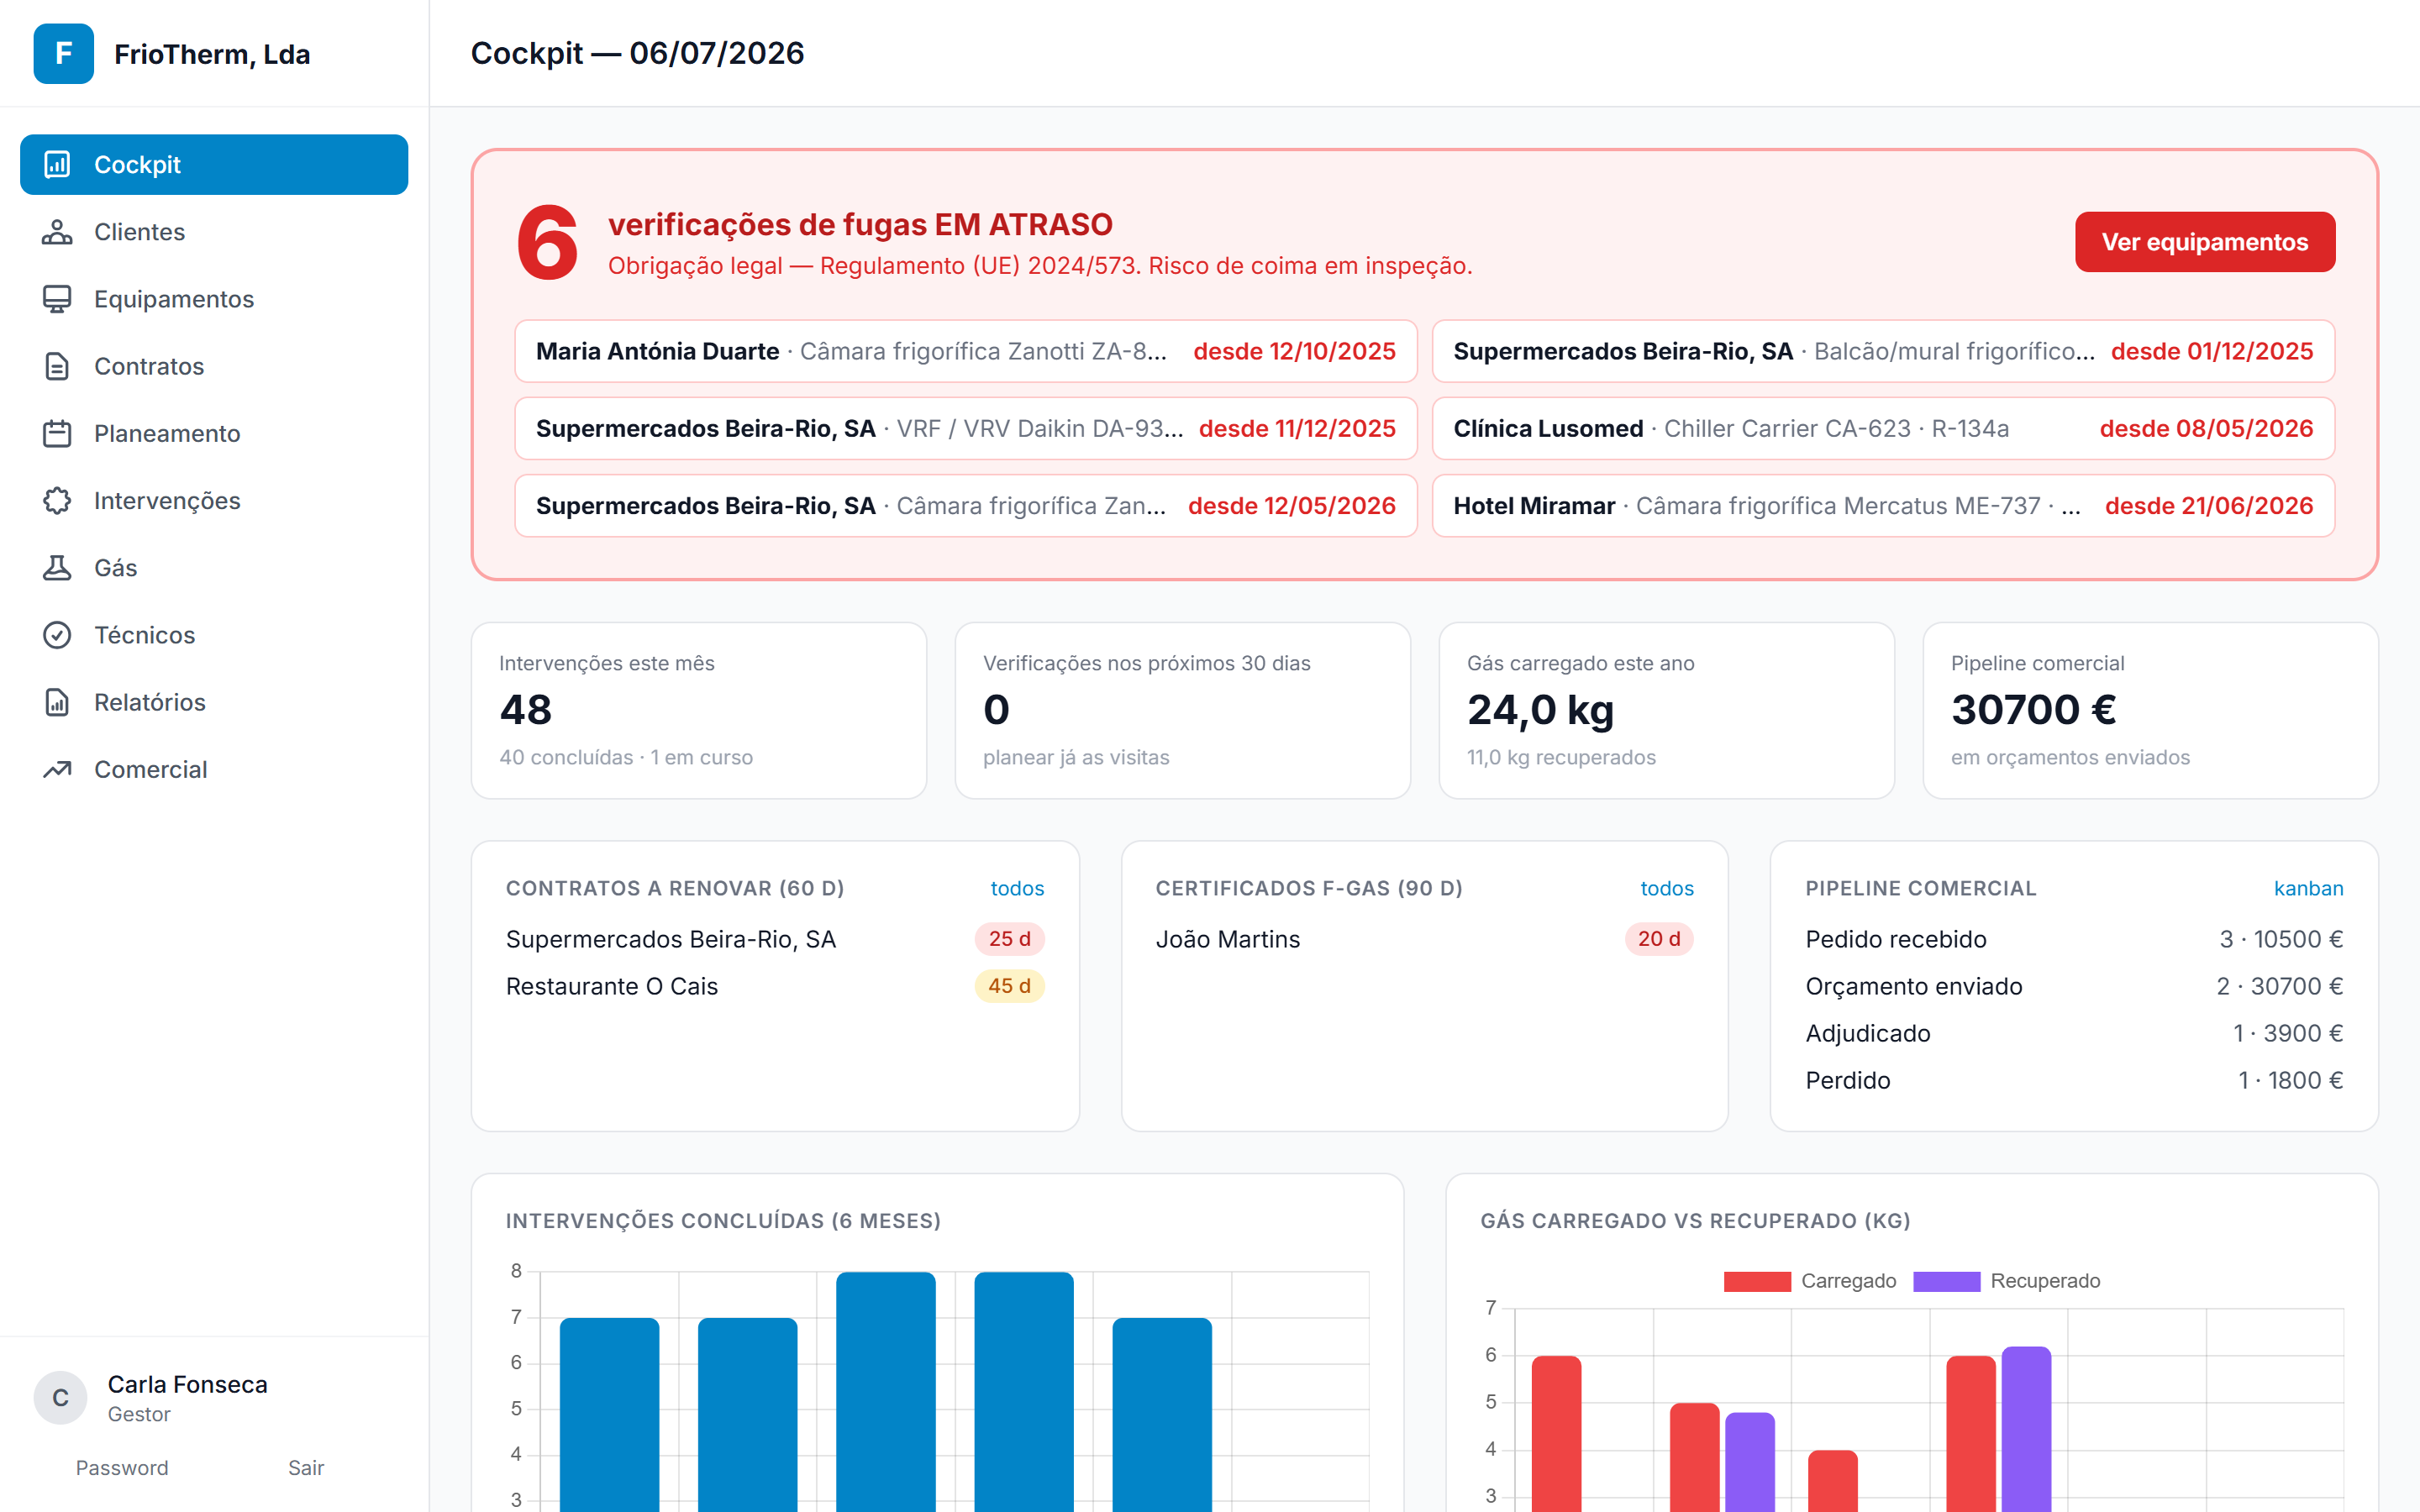Screen dimensions: 2420x1512
Task: Navigate to the Comercial page
Action: pos(214,769)
